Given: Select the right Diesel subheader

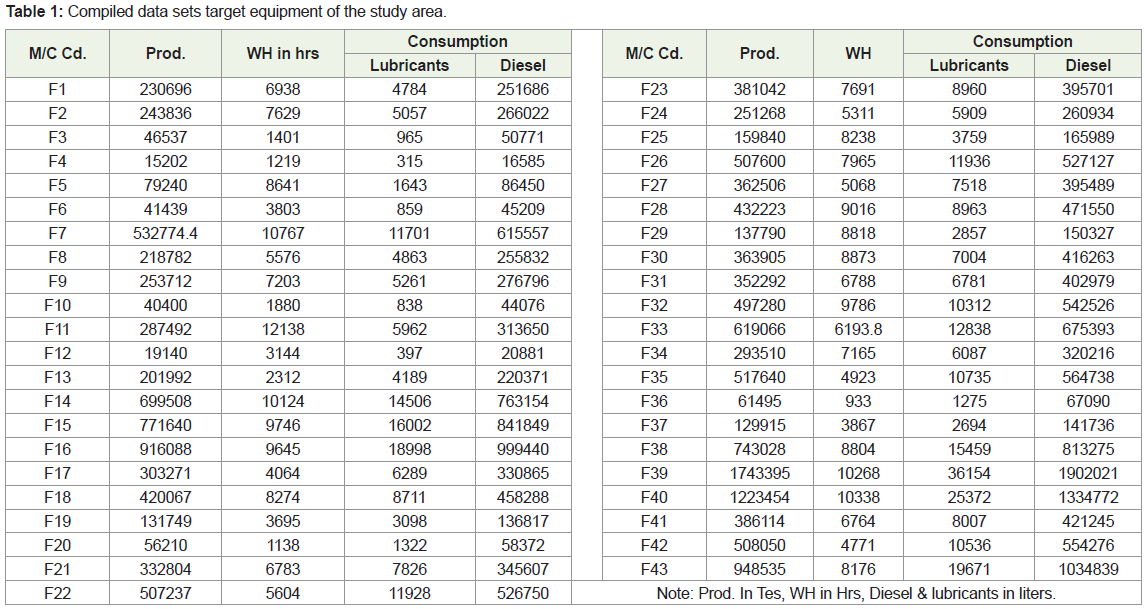Looking at the screenshot, I should (x=1088, y=66).
